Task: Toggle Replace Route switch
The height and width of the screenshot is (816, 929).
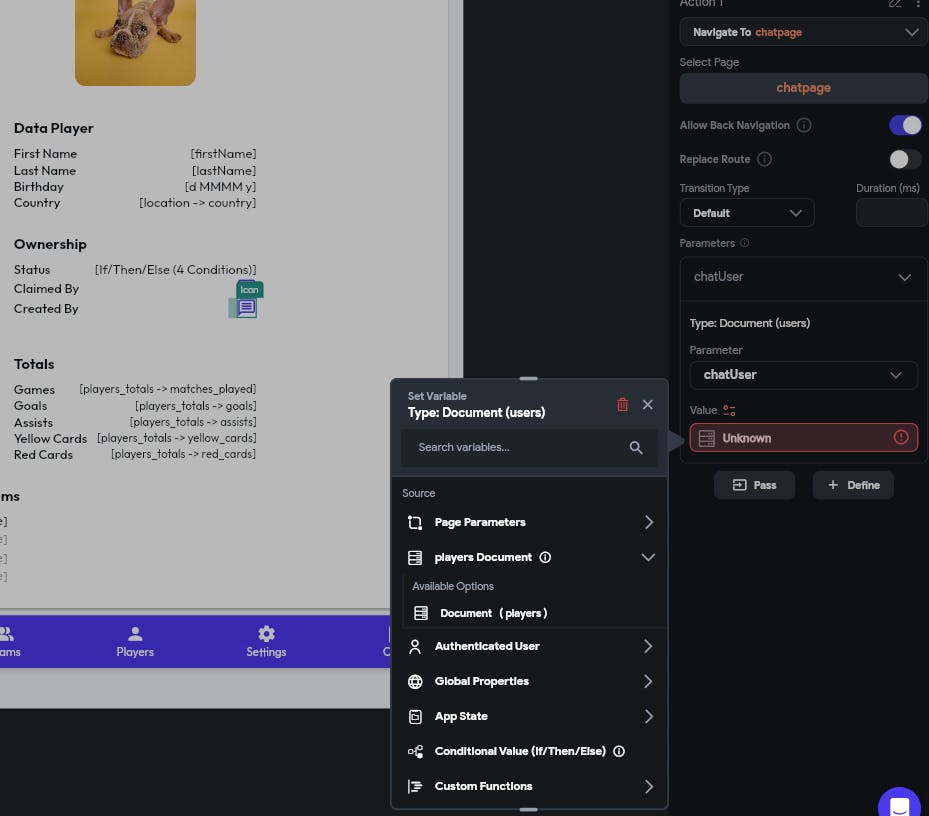Action: (x=905, y=159)
